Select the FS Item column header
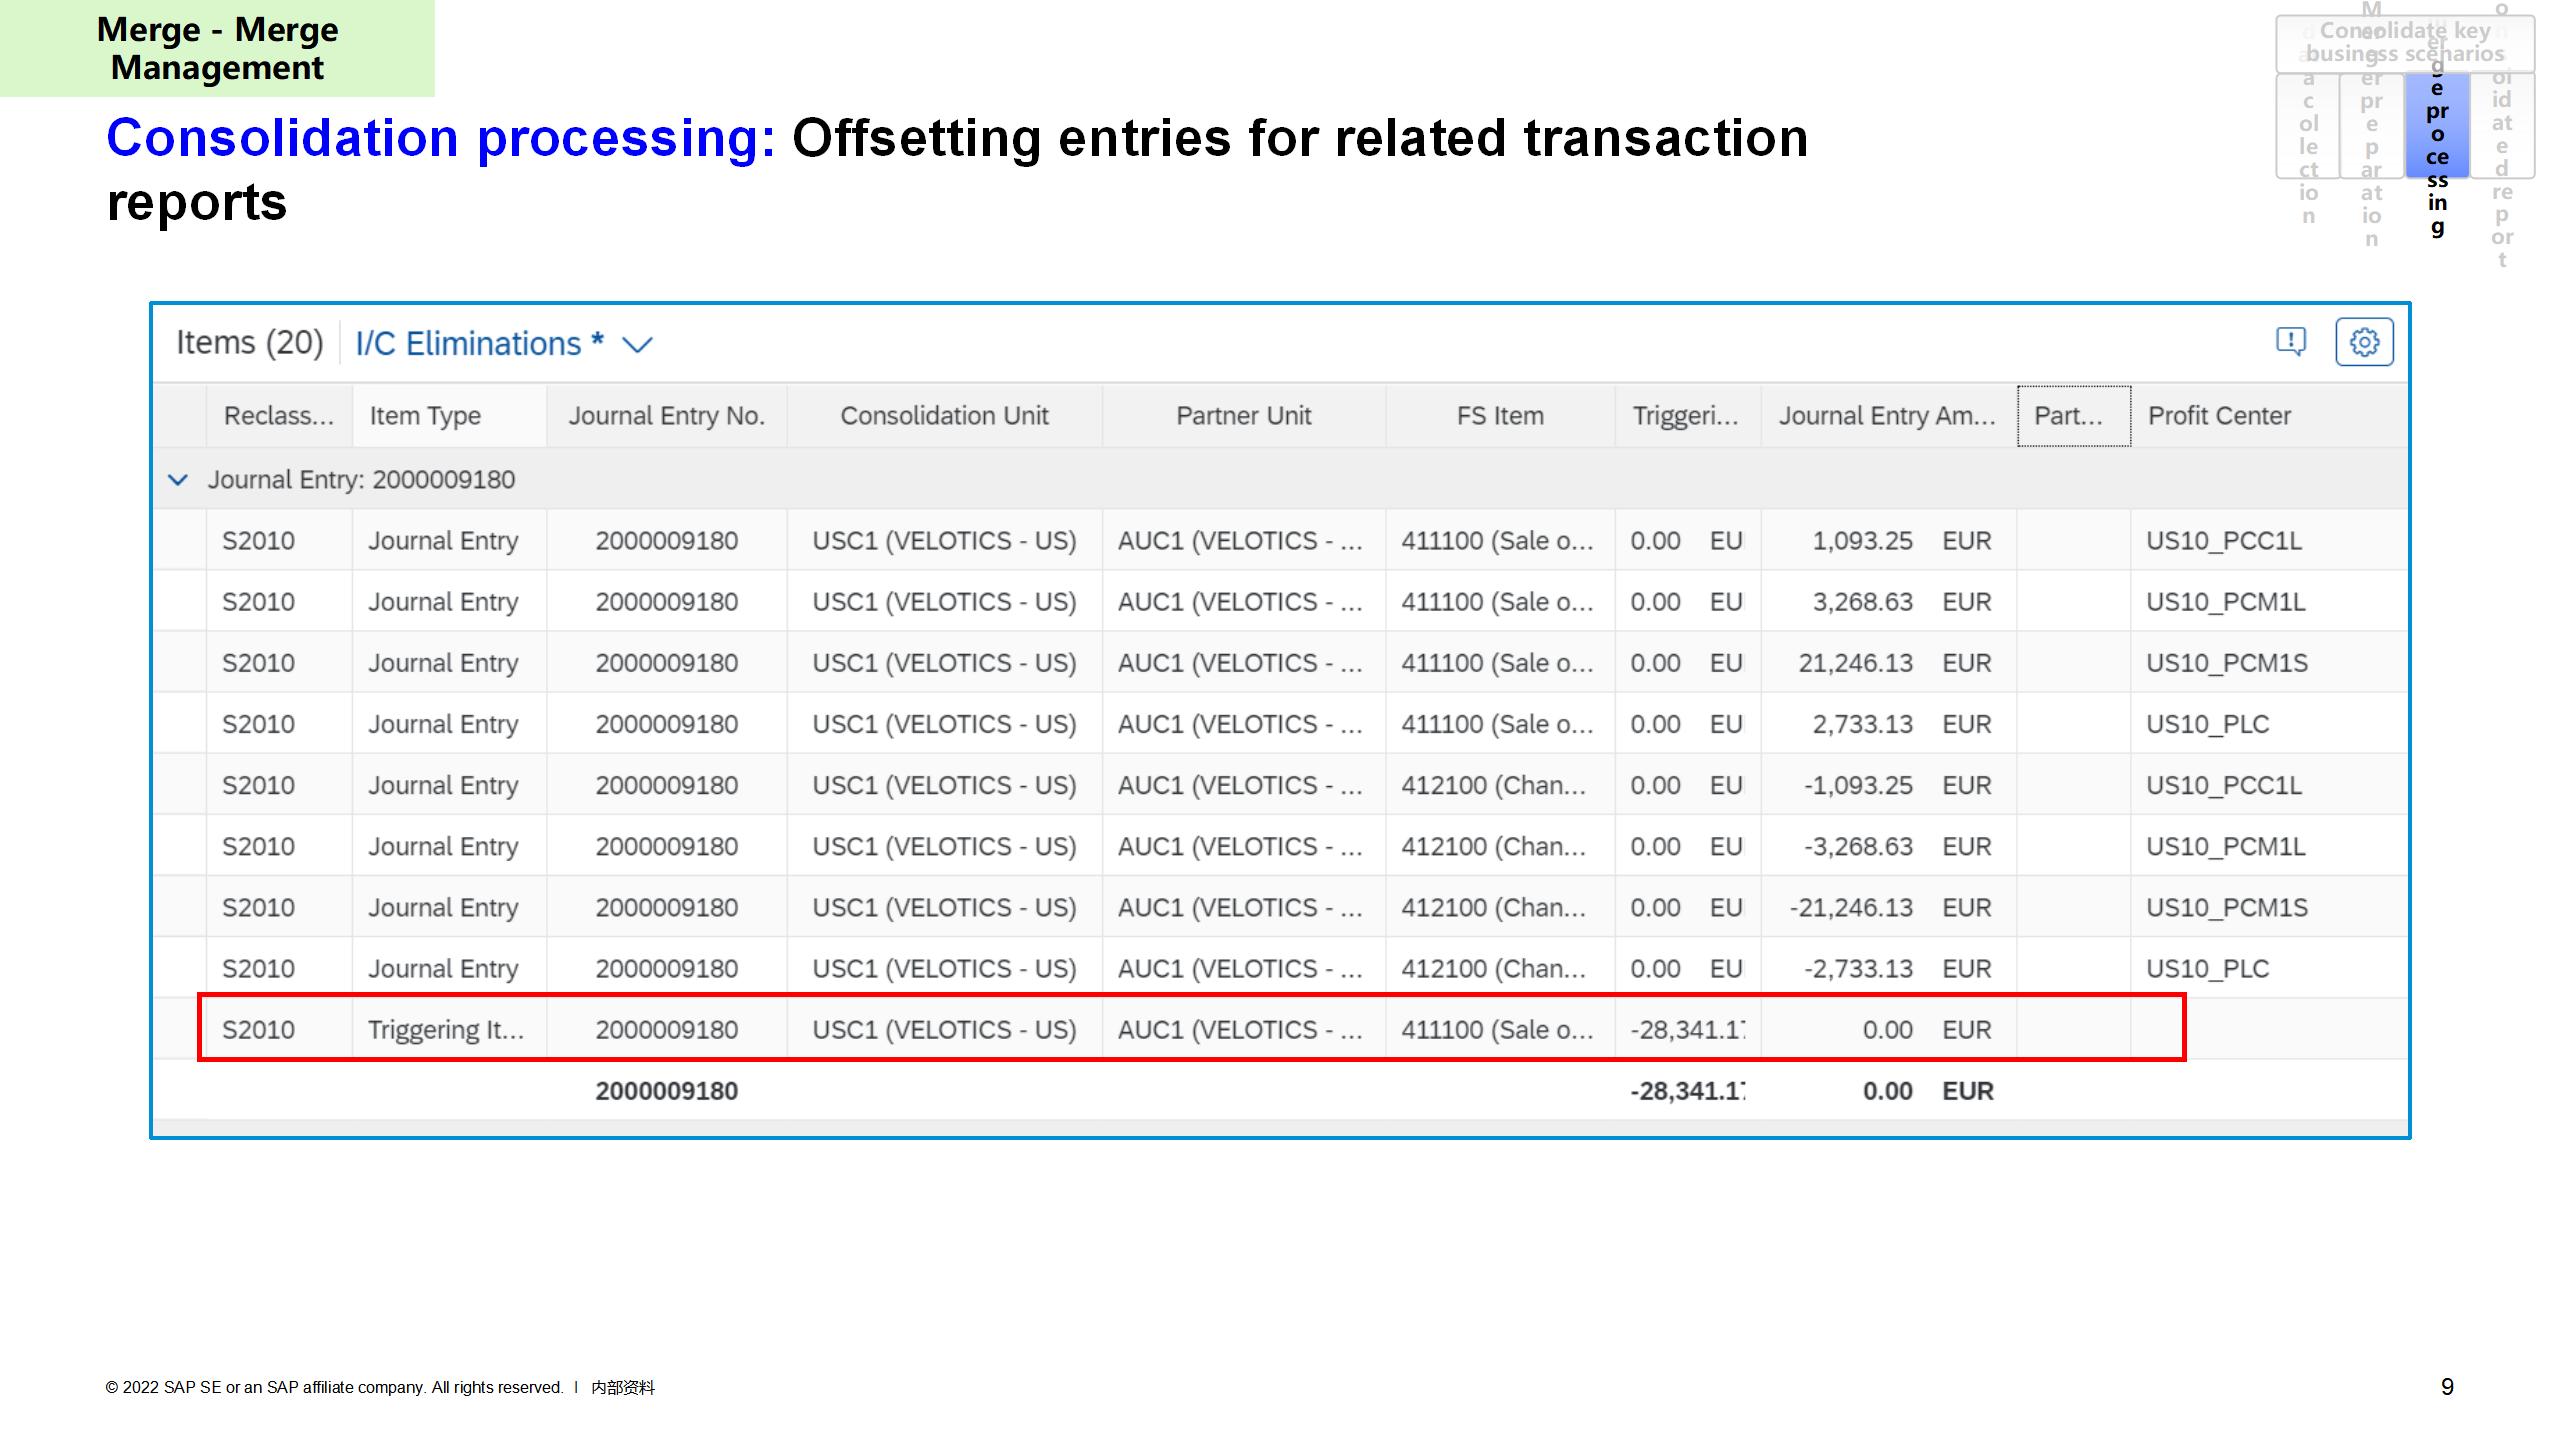 1499,416
